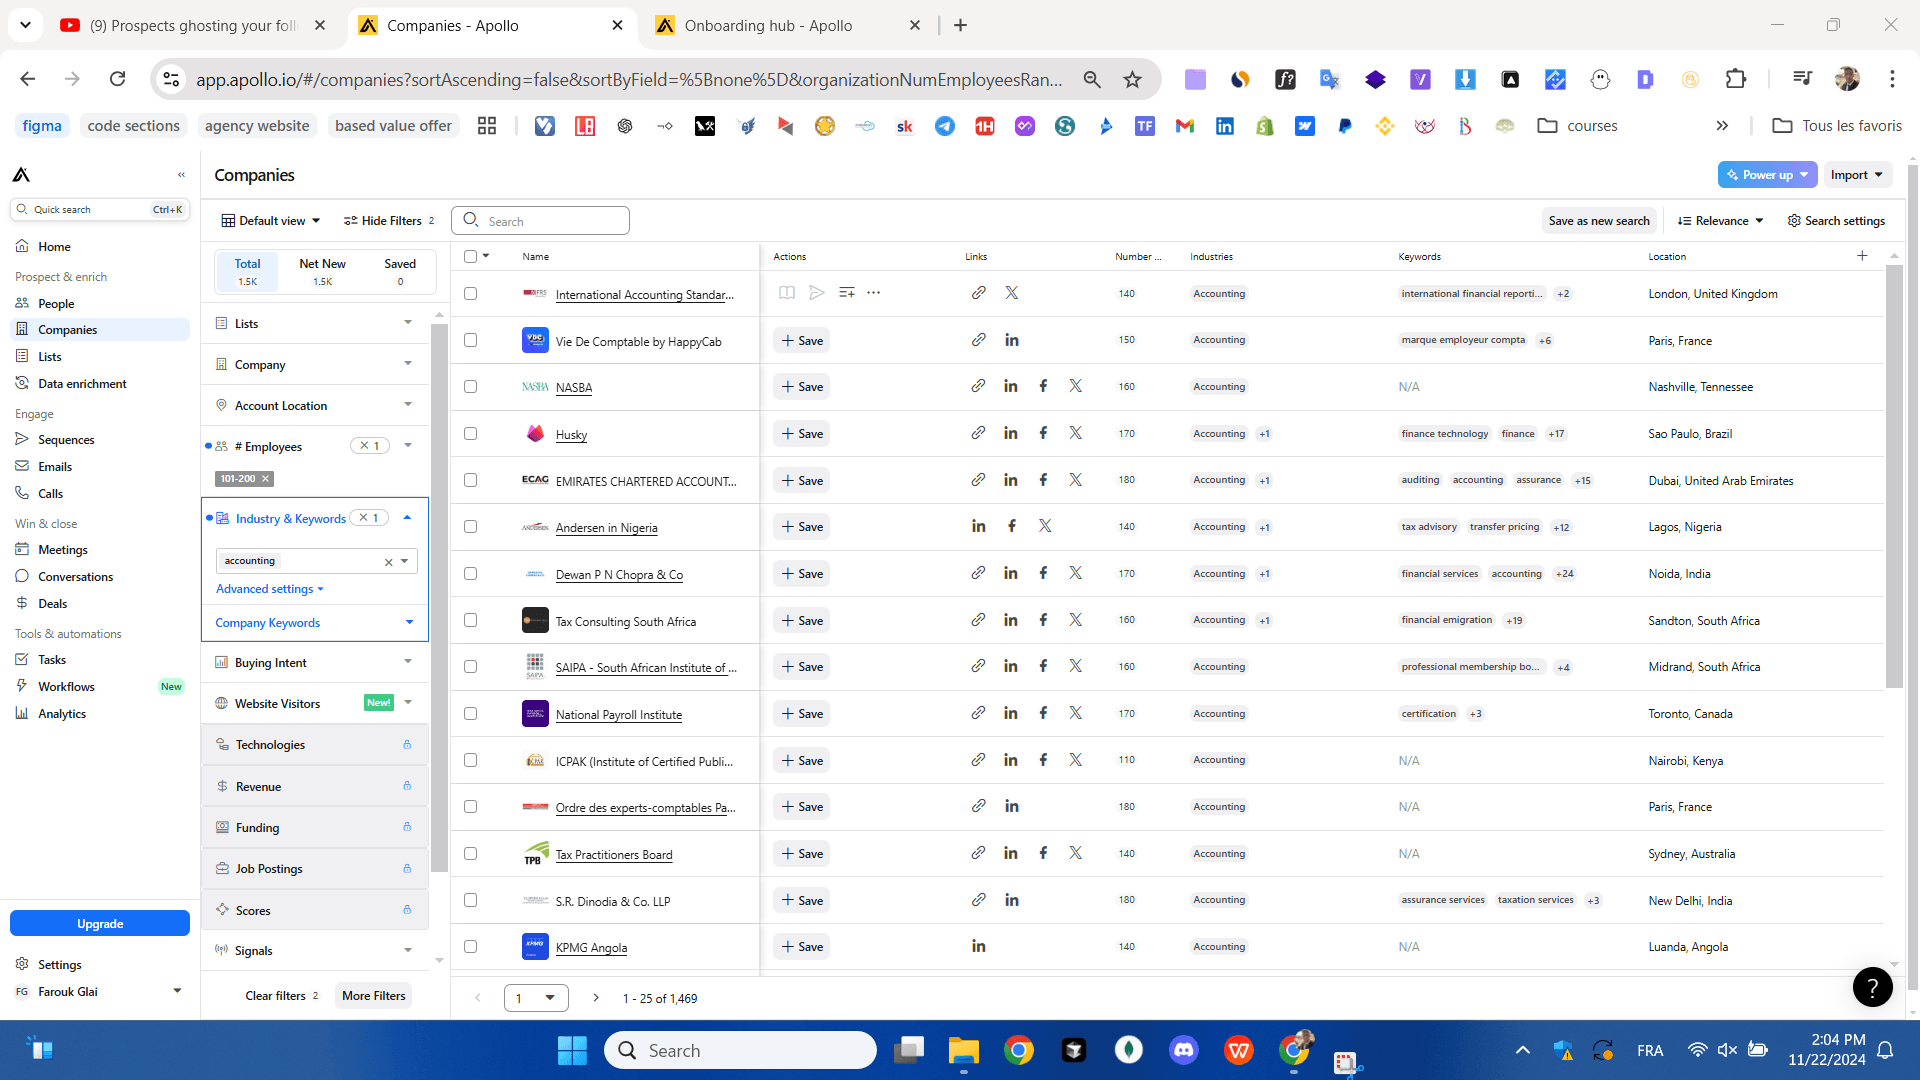1920x1080 pixels.
Task: Click Save as new search button
Action: (1599, 221)
